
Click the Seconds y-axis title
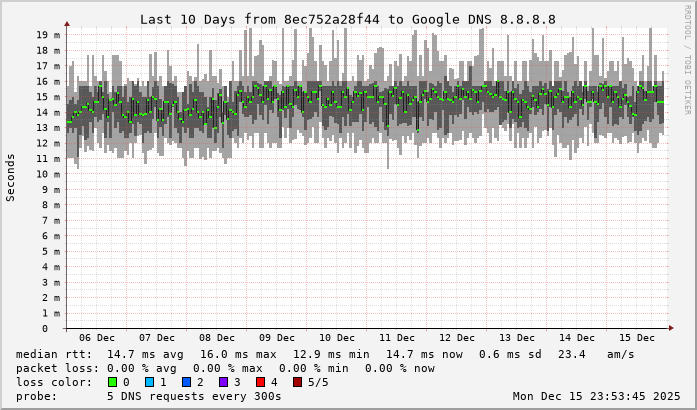[x=11, y=177]
